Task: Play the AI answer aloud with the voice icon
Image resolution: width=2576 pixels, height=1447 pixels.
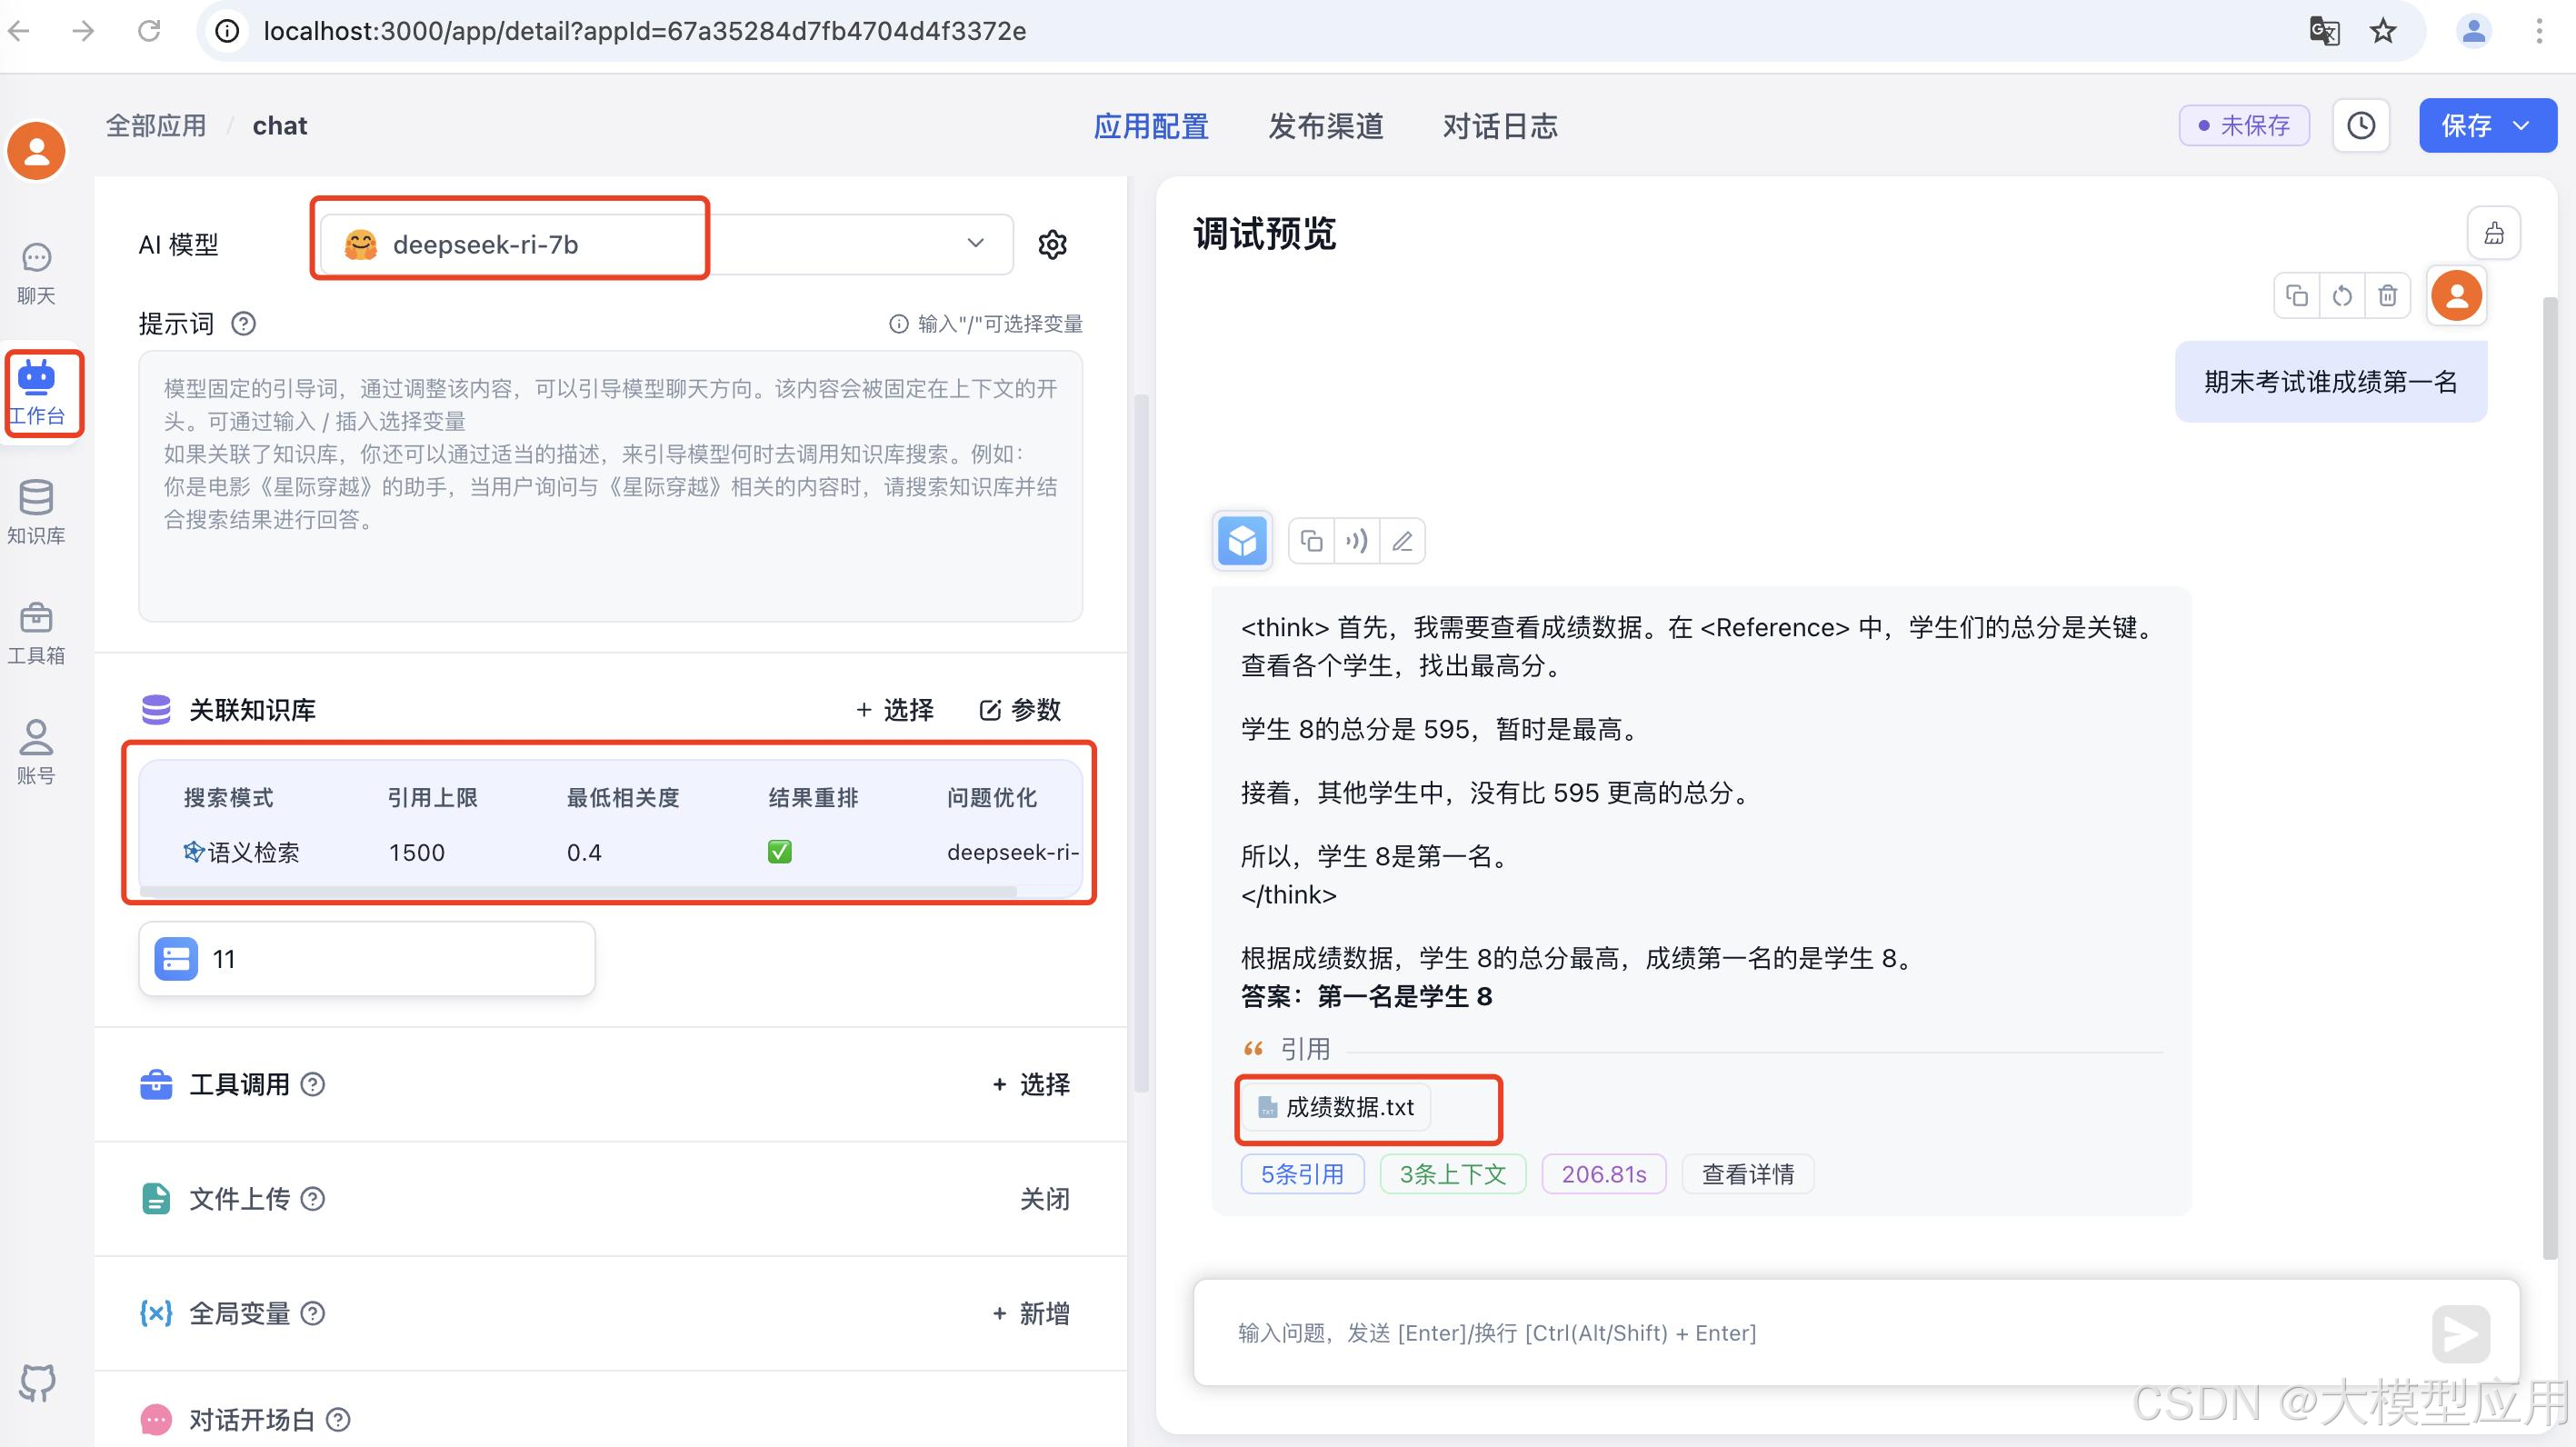Action: pyautogui.click(x=1357, y=540)
